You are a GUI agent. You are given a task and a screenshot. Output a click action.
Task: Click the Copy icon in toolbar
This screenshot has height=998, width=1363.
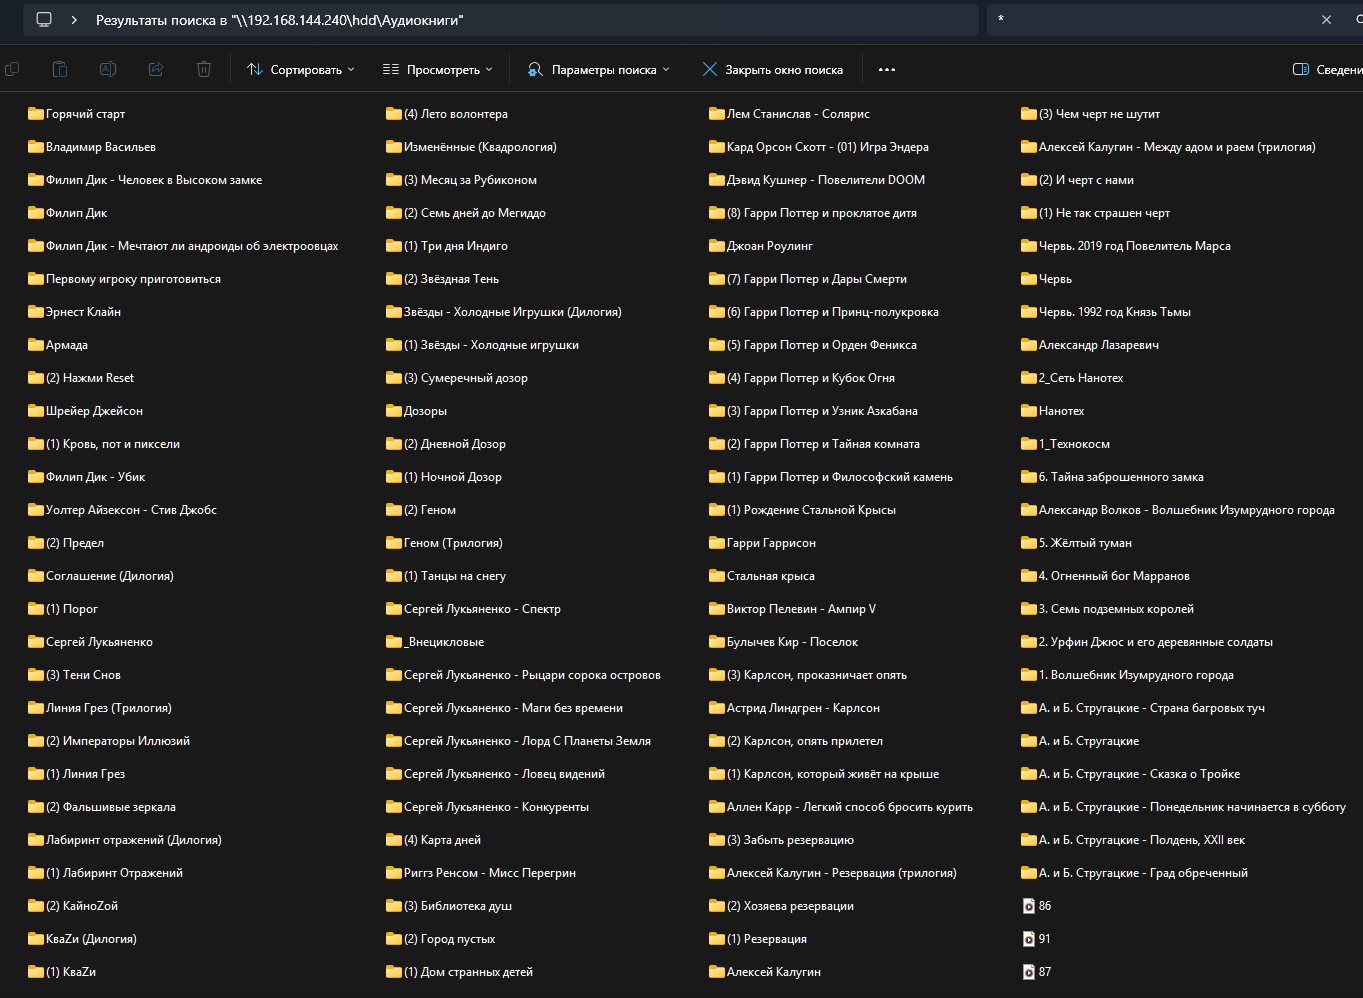click(x=12, y=69)
